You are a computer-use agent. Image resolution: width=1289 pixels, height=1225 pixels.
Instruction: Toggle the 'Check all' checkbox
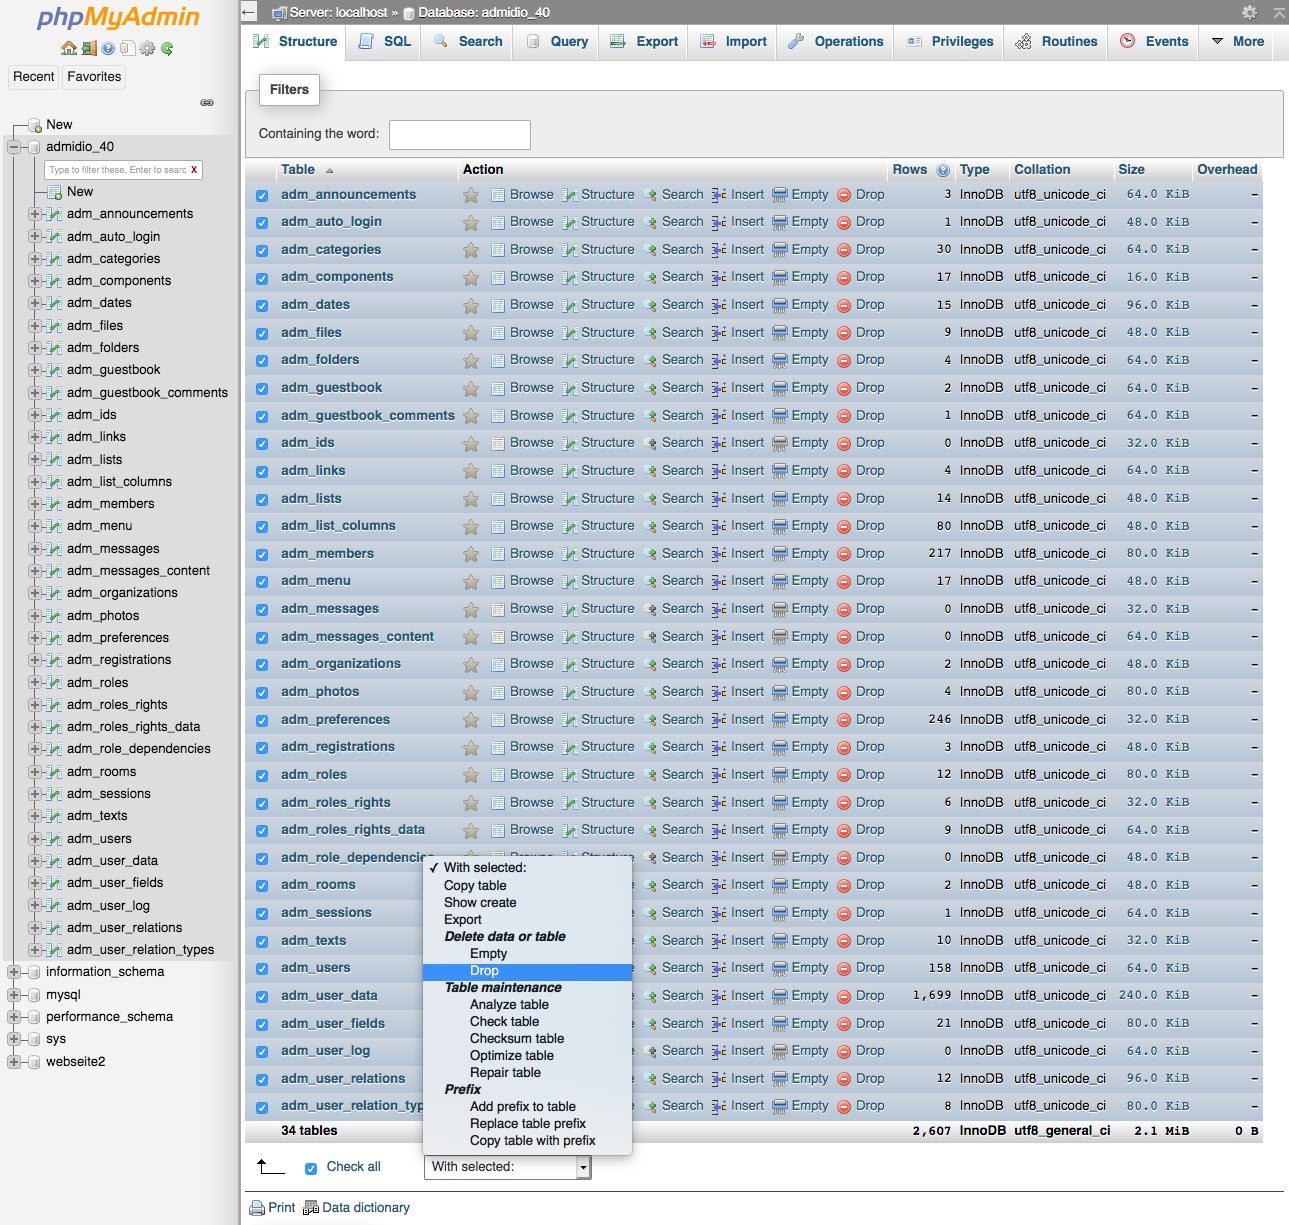pyautogui.click(x=311, y=1168)
